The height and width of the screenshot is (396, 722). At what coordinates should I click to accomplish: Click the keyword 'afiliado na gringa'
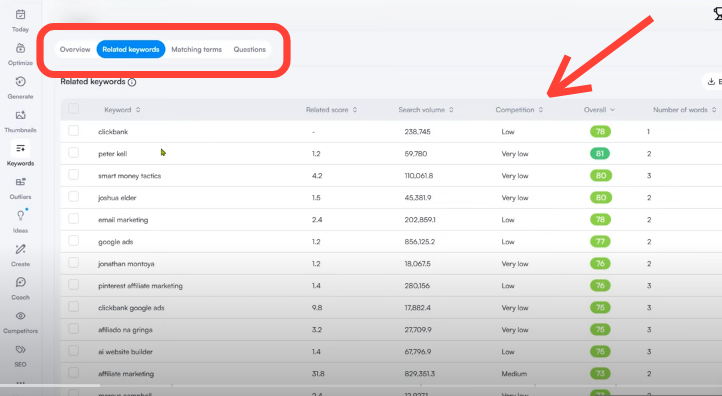[125, 330]
